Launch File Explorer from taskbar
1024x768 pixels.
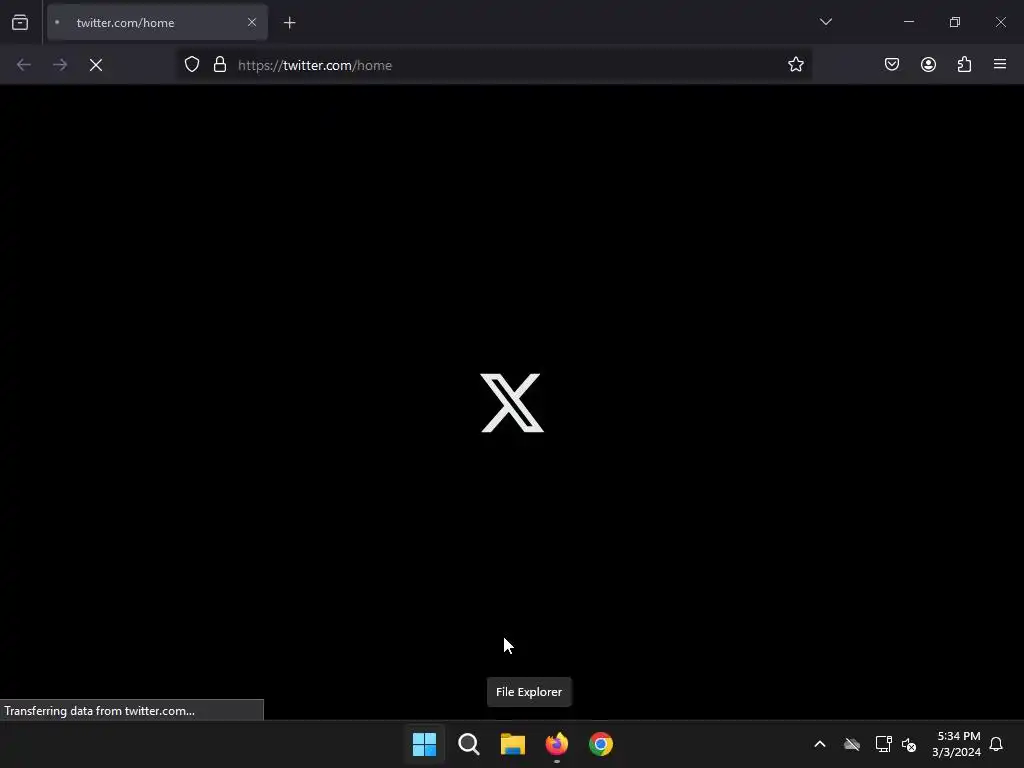pyautogui.click(x=513, y=744)
